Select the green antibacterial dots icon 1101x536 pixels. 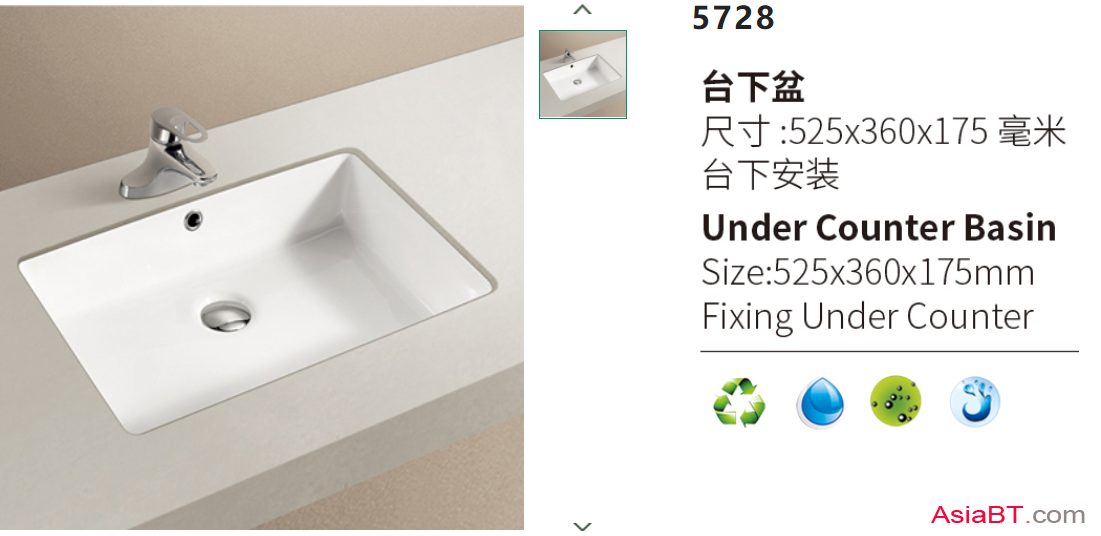click(x=896, y=402)
